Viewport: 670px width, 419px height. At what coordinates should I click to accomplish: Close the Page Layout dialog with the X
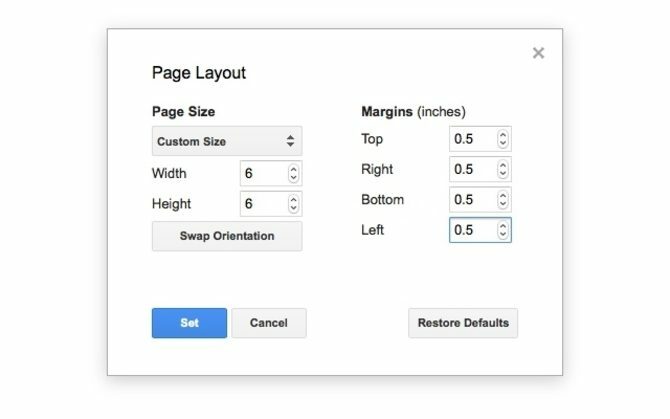538,53
